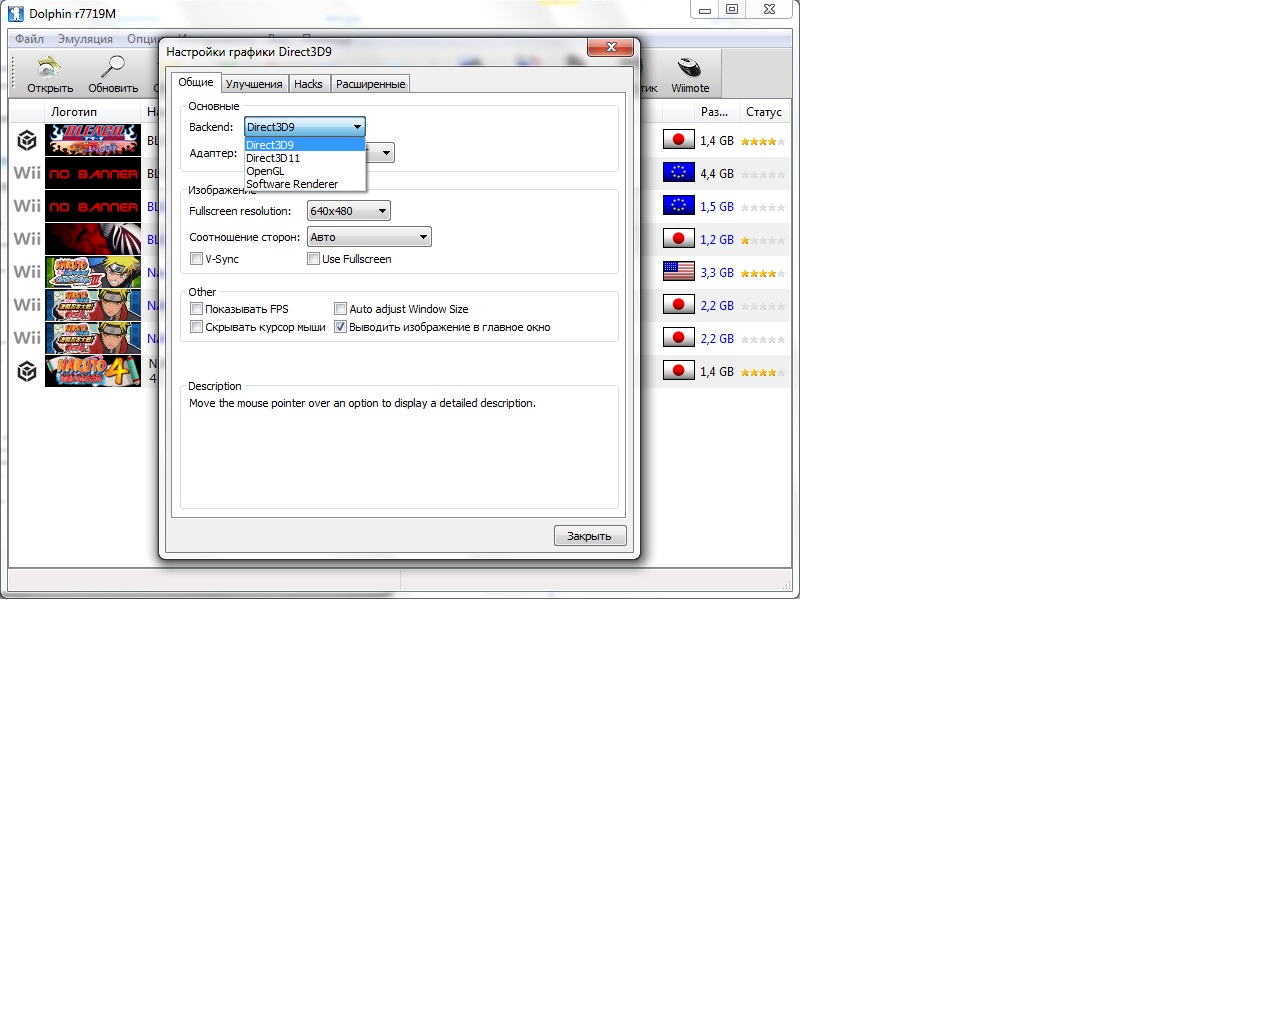Switch to the Улучшения tab

click(254, 84)
